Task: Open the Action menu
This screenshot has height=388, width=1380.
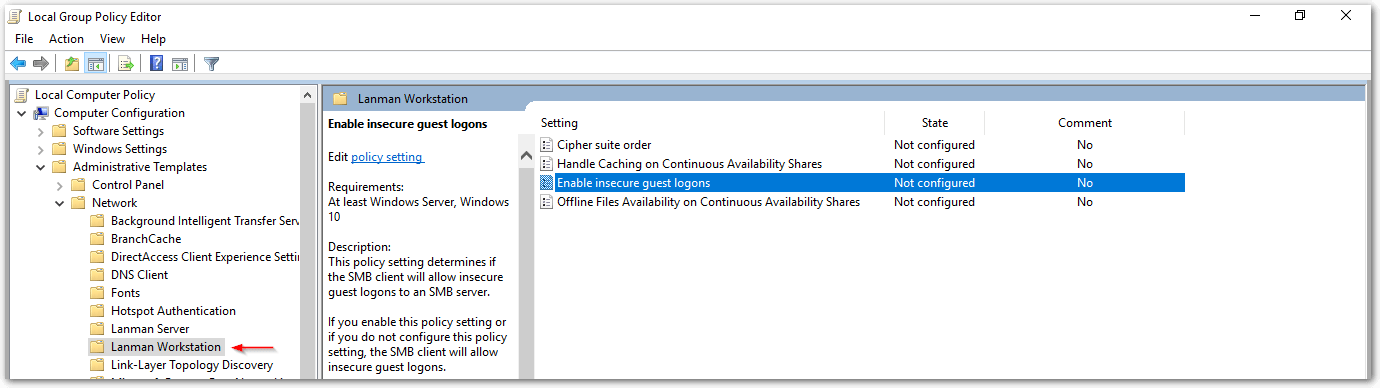Action: (67, 38)
